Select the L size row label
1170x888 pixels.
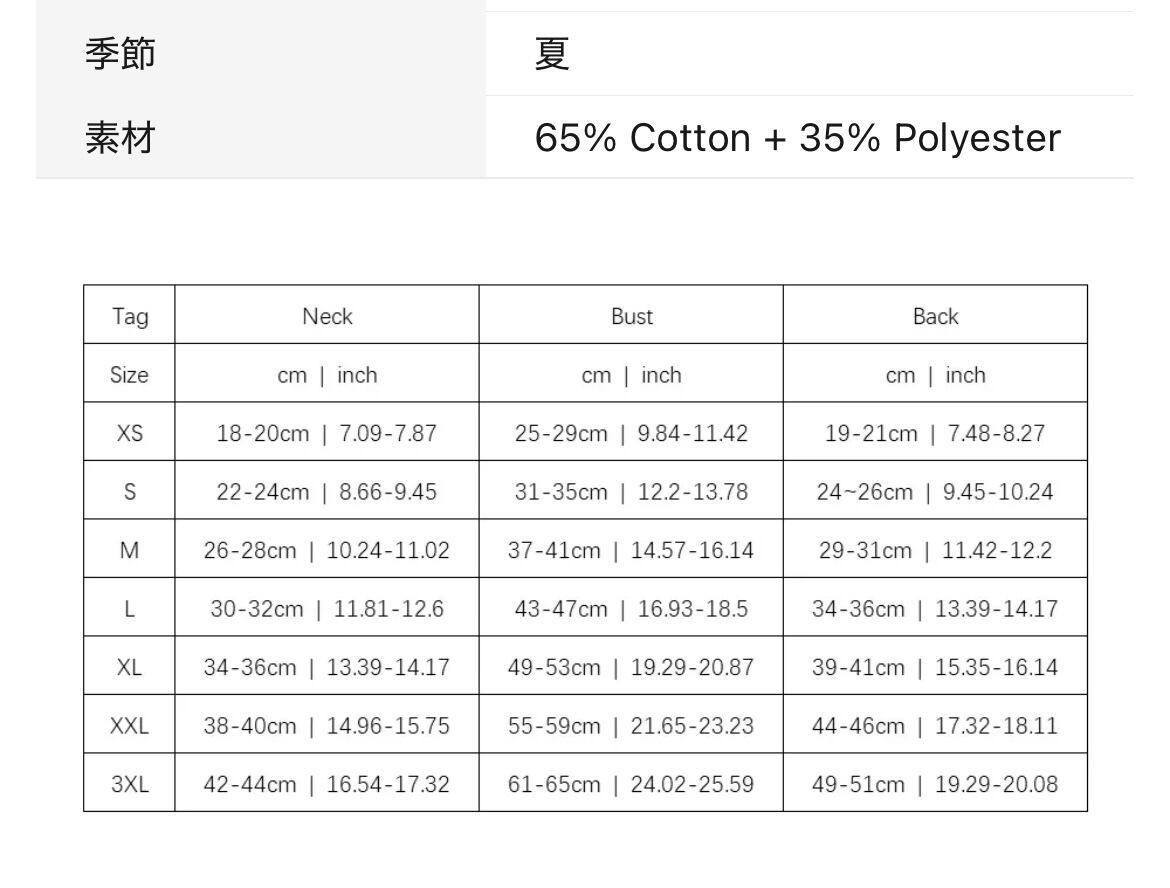click(129, 608)
